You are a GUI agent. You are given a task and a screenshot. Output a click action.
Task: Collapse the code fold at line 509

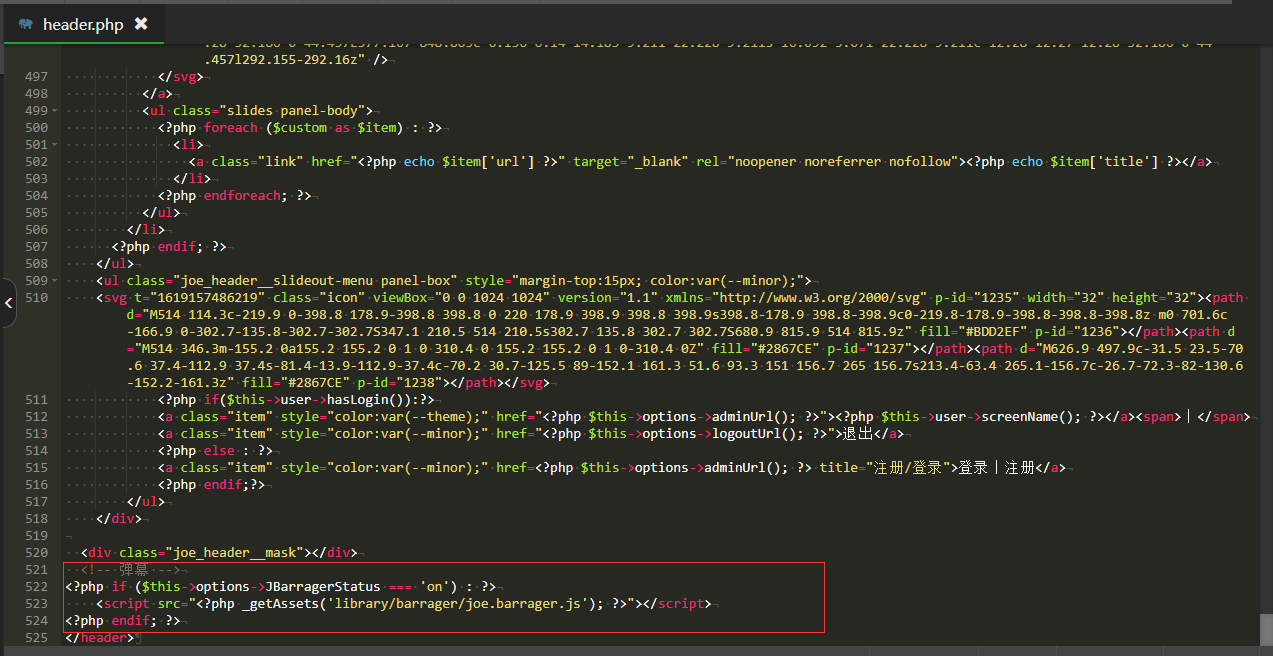click(54, 280)
